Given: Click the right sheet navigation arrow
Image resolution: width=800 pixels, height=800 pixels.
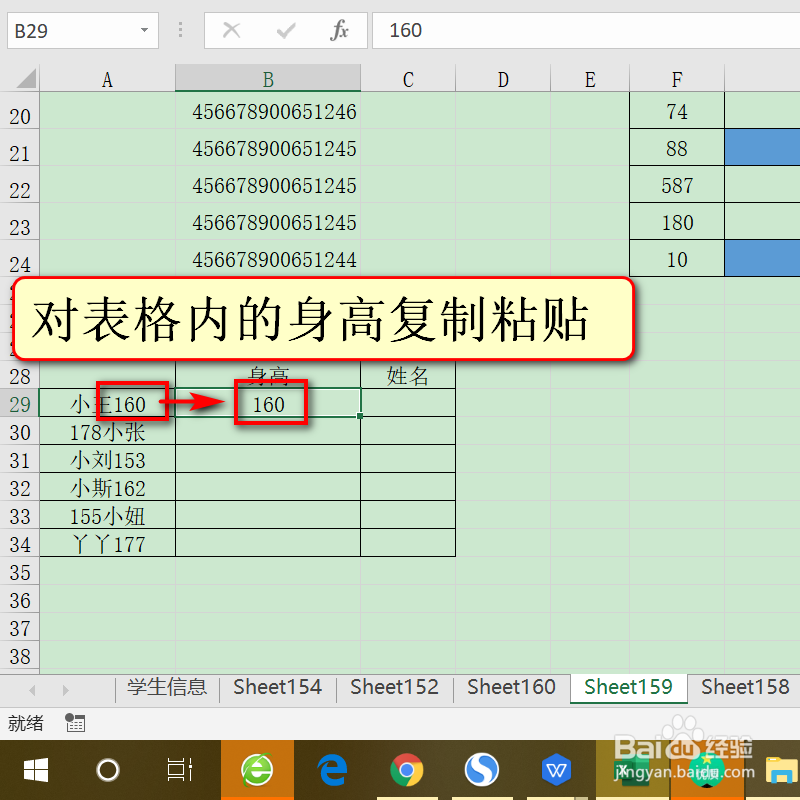Looking at the screenshot, I should [x=66, y=688].
